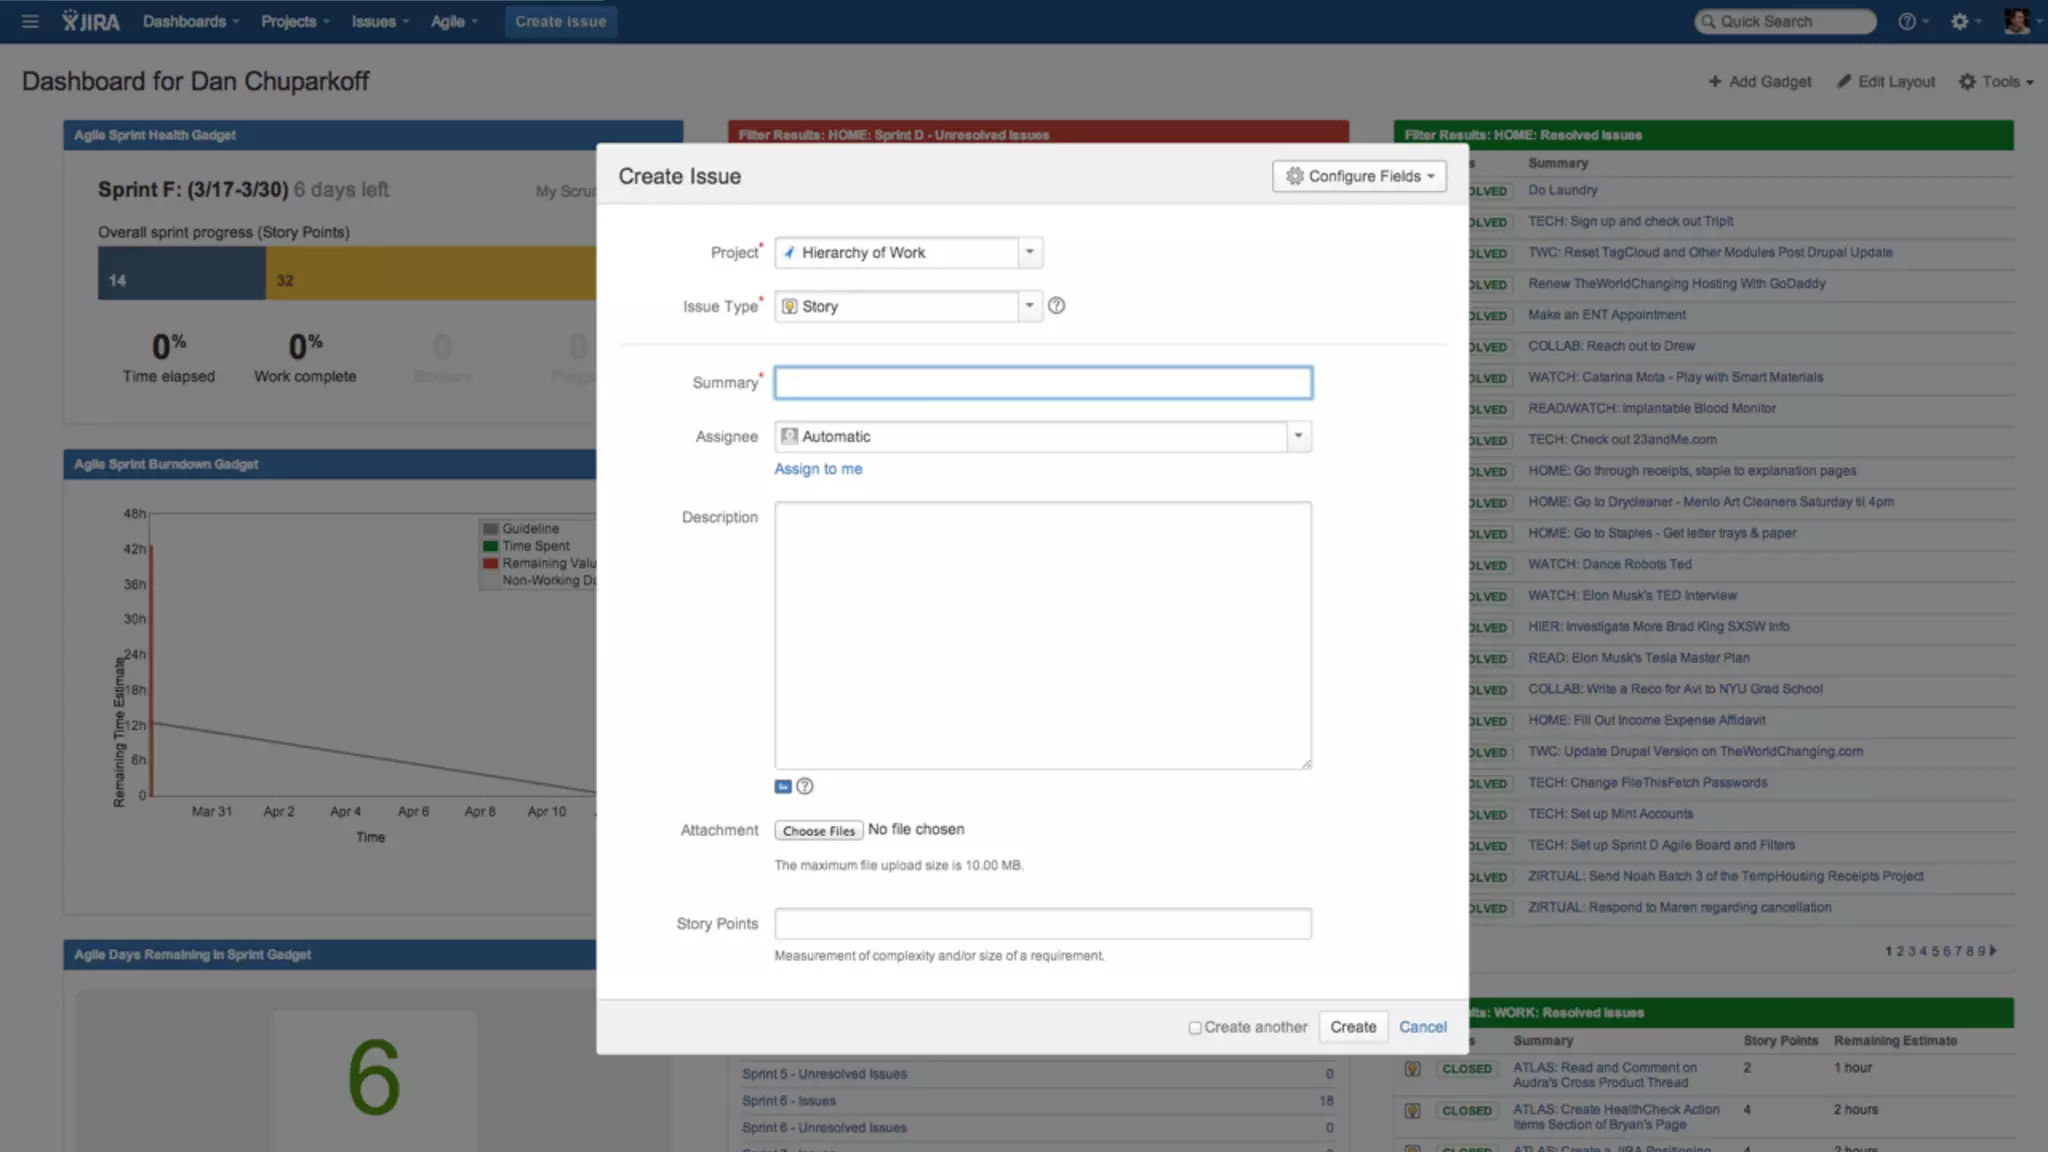Screen dimensions: 2048x1152
Task: Open the Dashboards menu
Action: coord(190,21)
